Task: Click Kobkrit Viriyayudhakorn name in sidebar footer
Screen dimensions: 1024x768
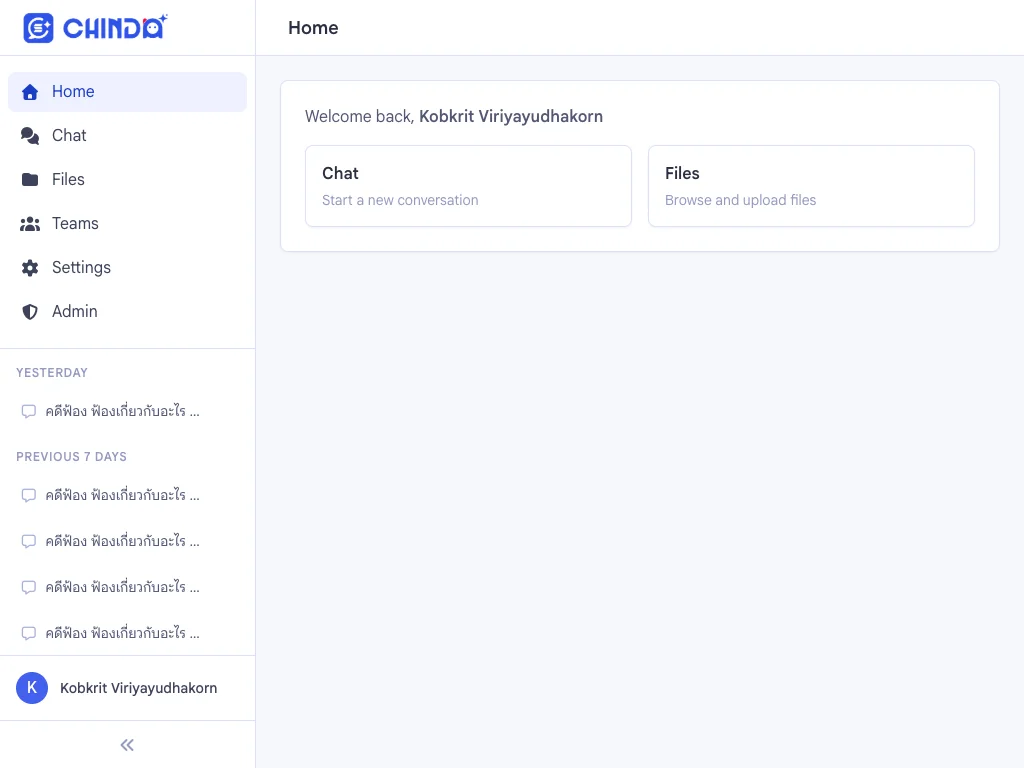Action: 138,688
